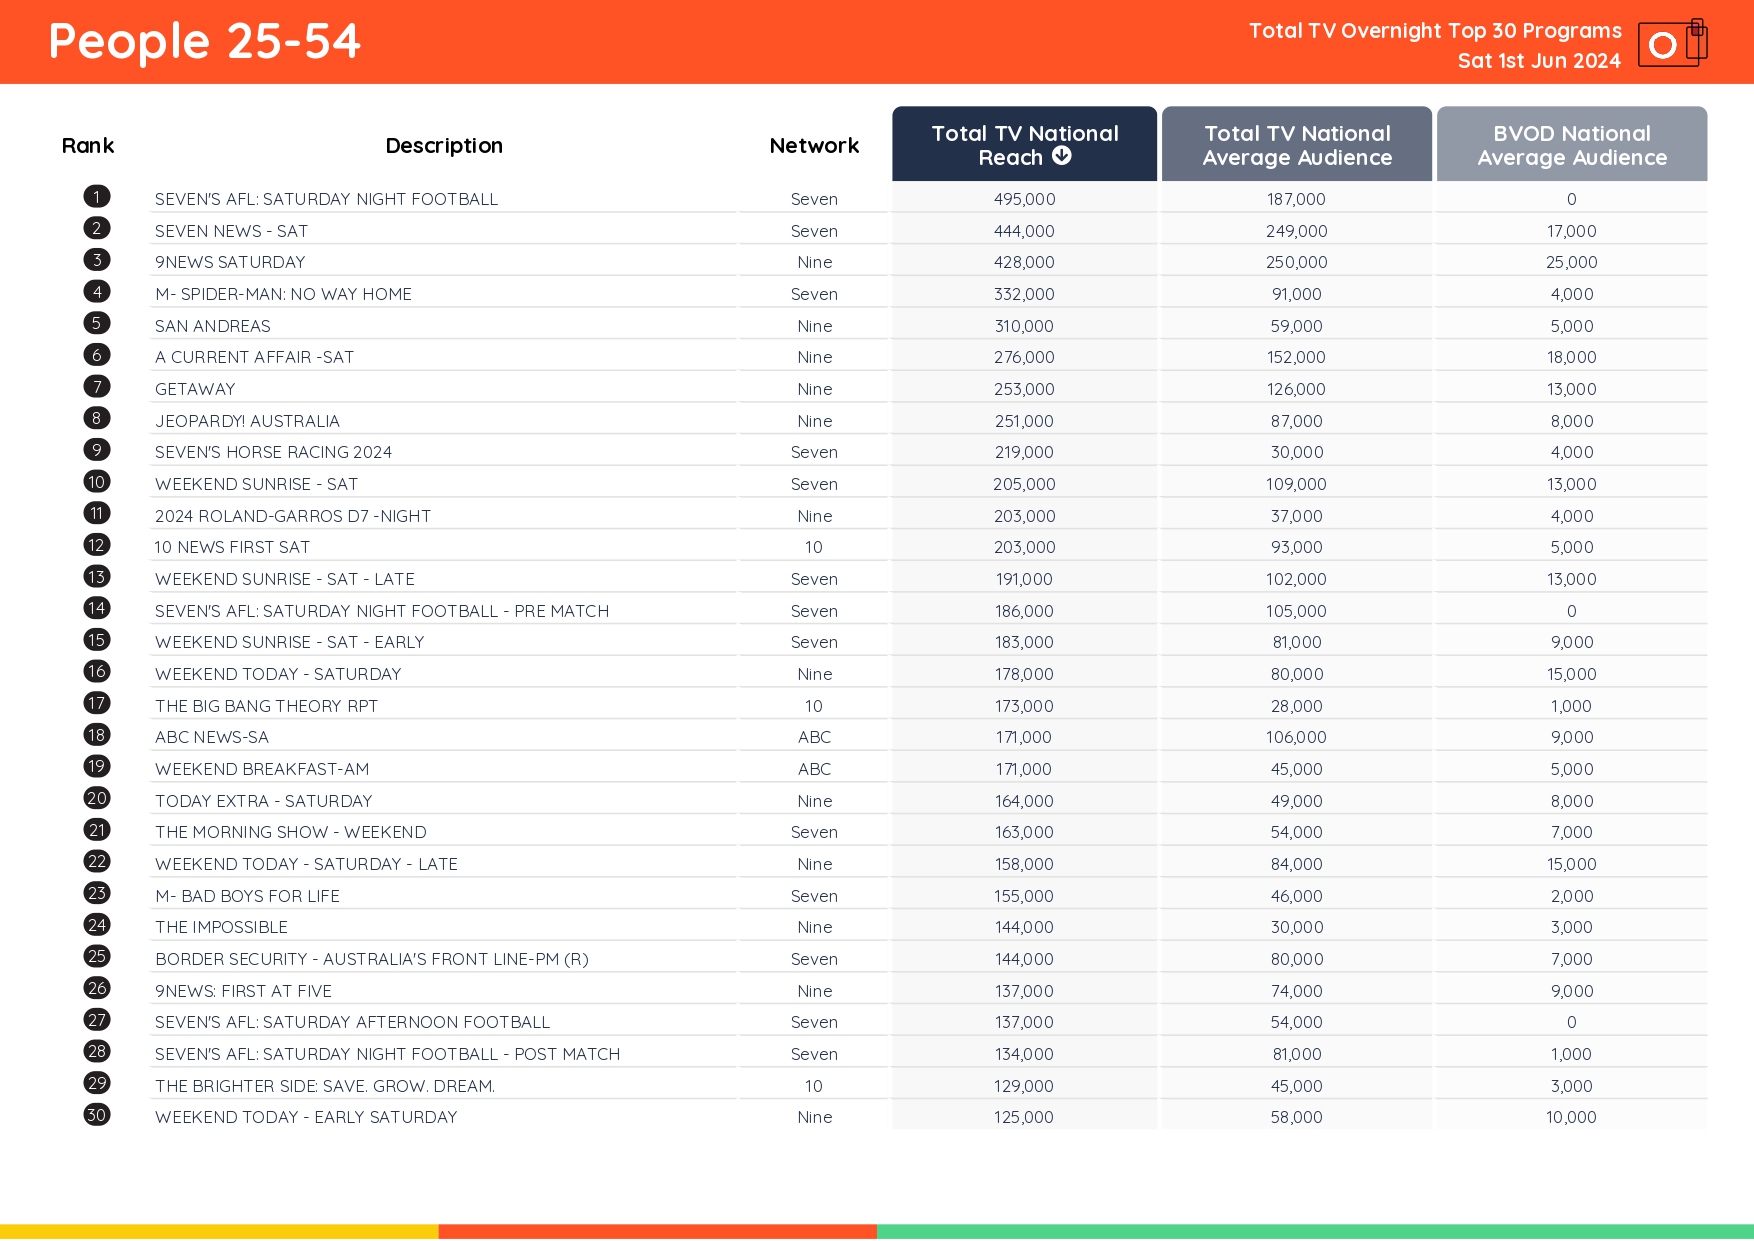Click the SEVEN'S AFL: SATURDAY NIGHT FOOTBALL program row
This screenshot has width=1754, height=1241.
point(326,198)
